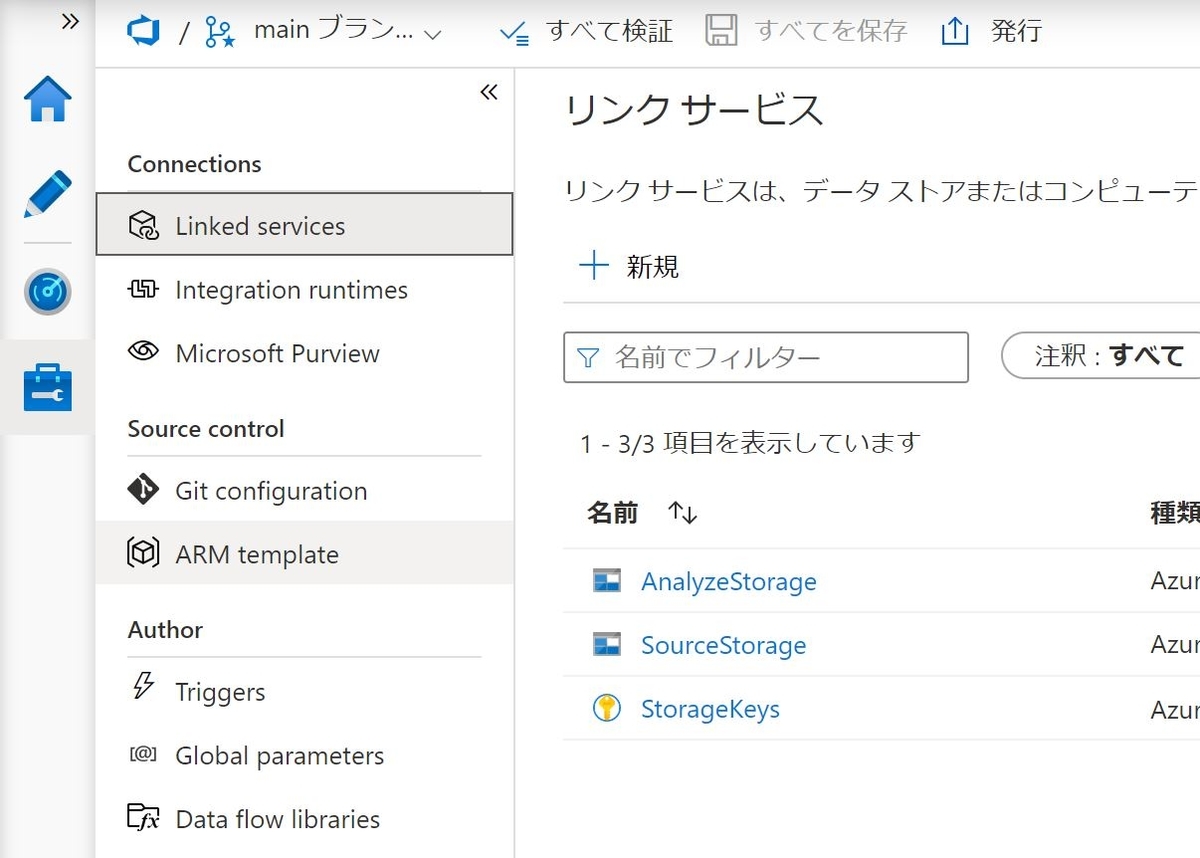Click the SourceStorage storage icon
The height and width of the screenshot is (858, 1200).
[607, 645]
